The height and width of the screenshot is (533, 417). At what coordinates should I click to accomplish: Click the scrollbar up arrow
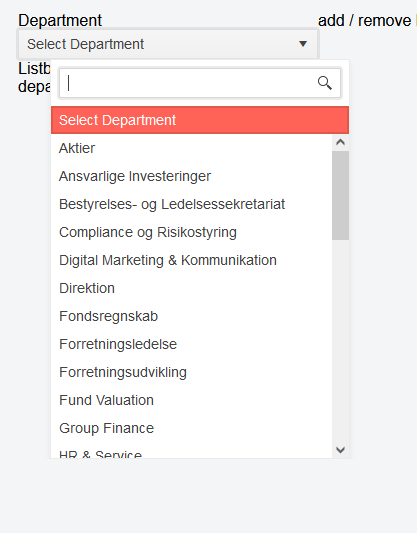[x=340, y=142]
